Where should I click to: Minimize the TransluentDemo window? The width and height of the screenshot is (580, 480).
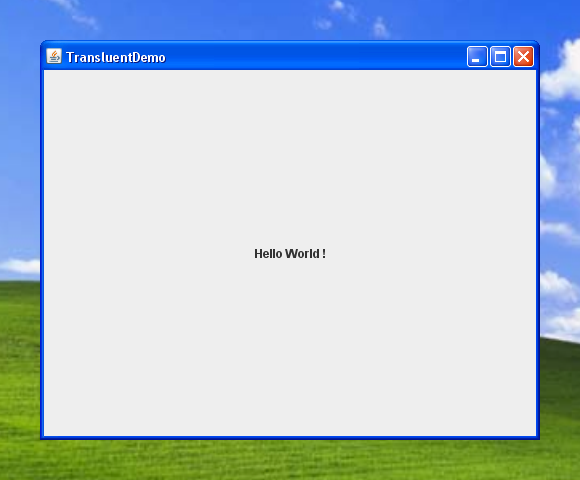pos(477,57)
